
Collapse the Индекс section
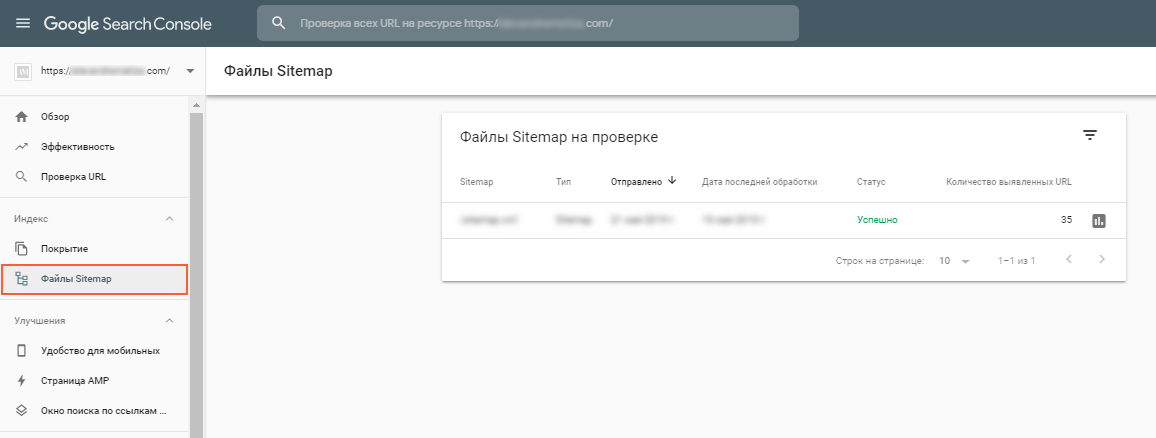[x=170, y=219]
